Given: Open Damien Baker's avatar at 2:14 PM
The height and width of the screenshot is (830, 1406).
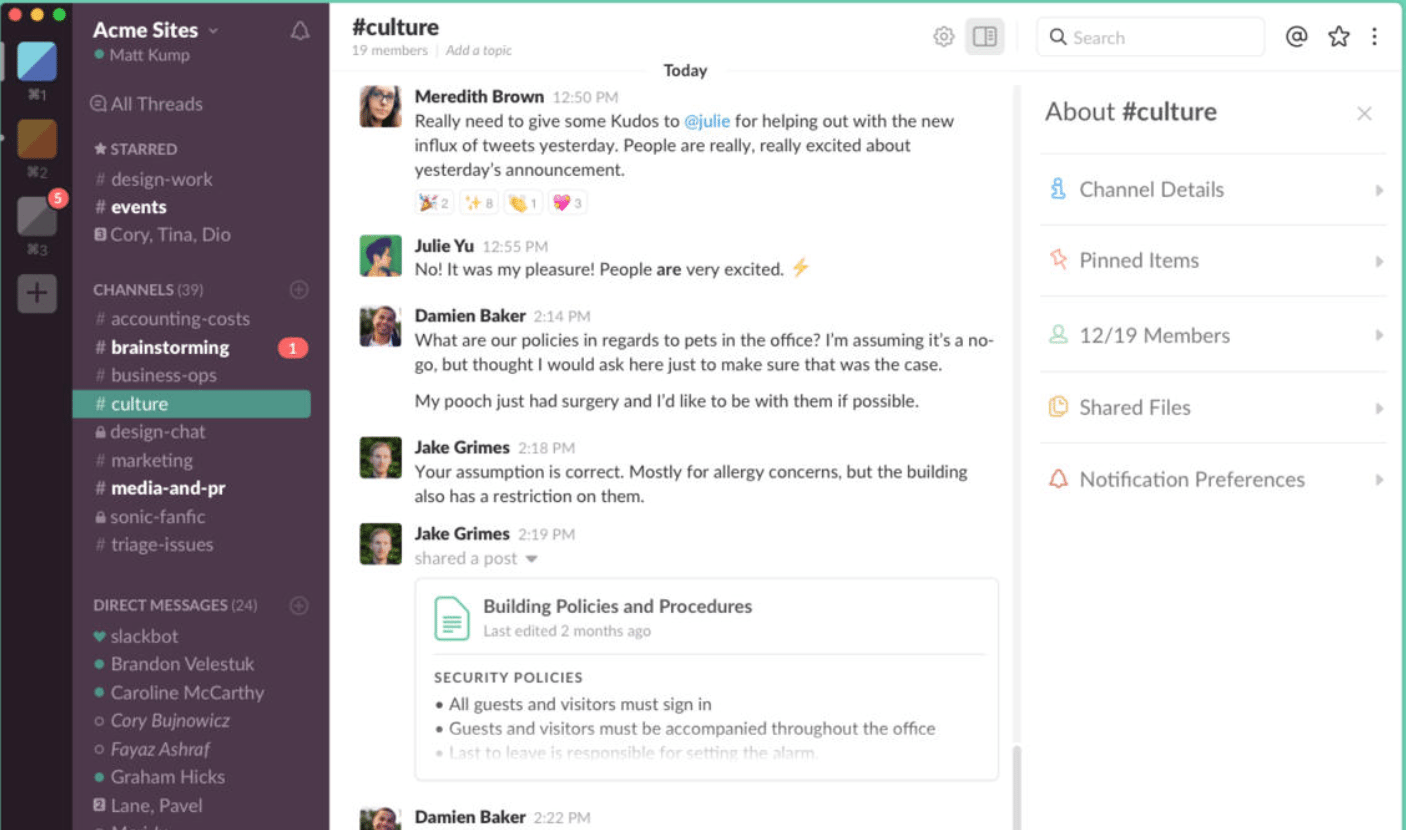Looking at the screenshot, I should coord(380,326).
